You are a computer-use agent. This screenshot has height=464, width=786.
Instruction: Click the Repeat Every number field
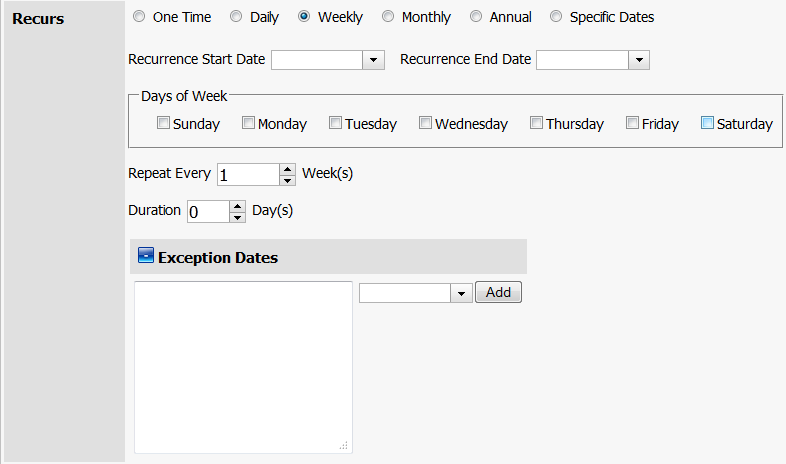point(248,174)
